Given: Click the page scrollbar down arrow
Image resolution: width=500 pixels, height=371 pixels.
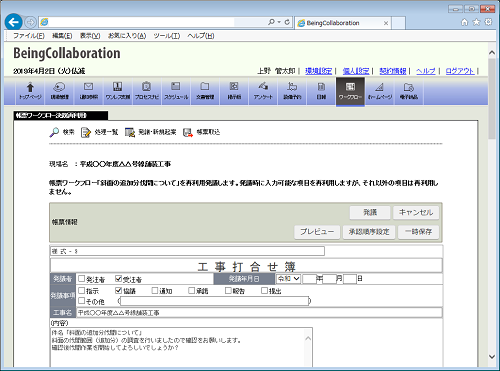Looking at the screenshot, I should pos(492,356).
